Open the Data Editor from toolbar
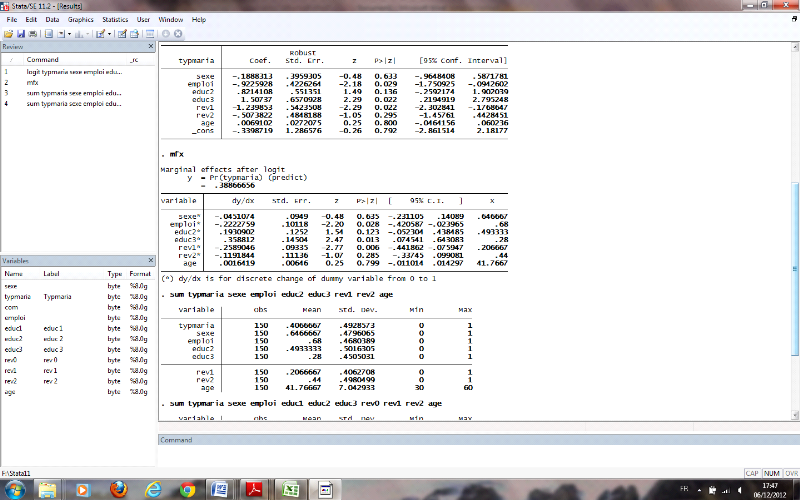Image resolution: width=800 pixels, height=500 pixels. [120, 33]
